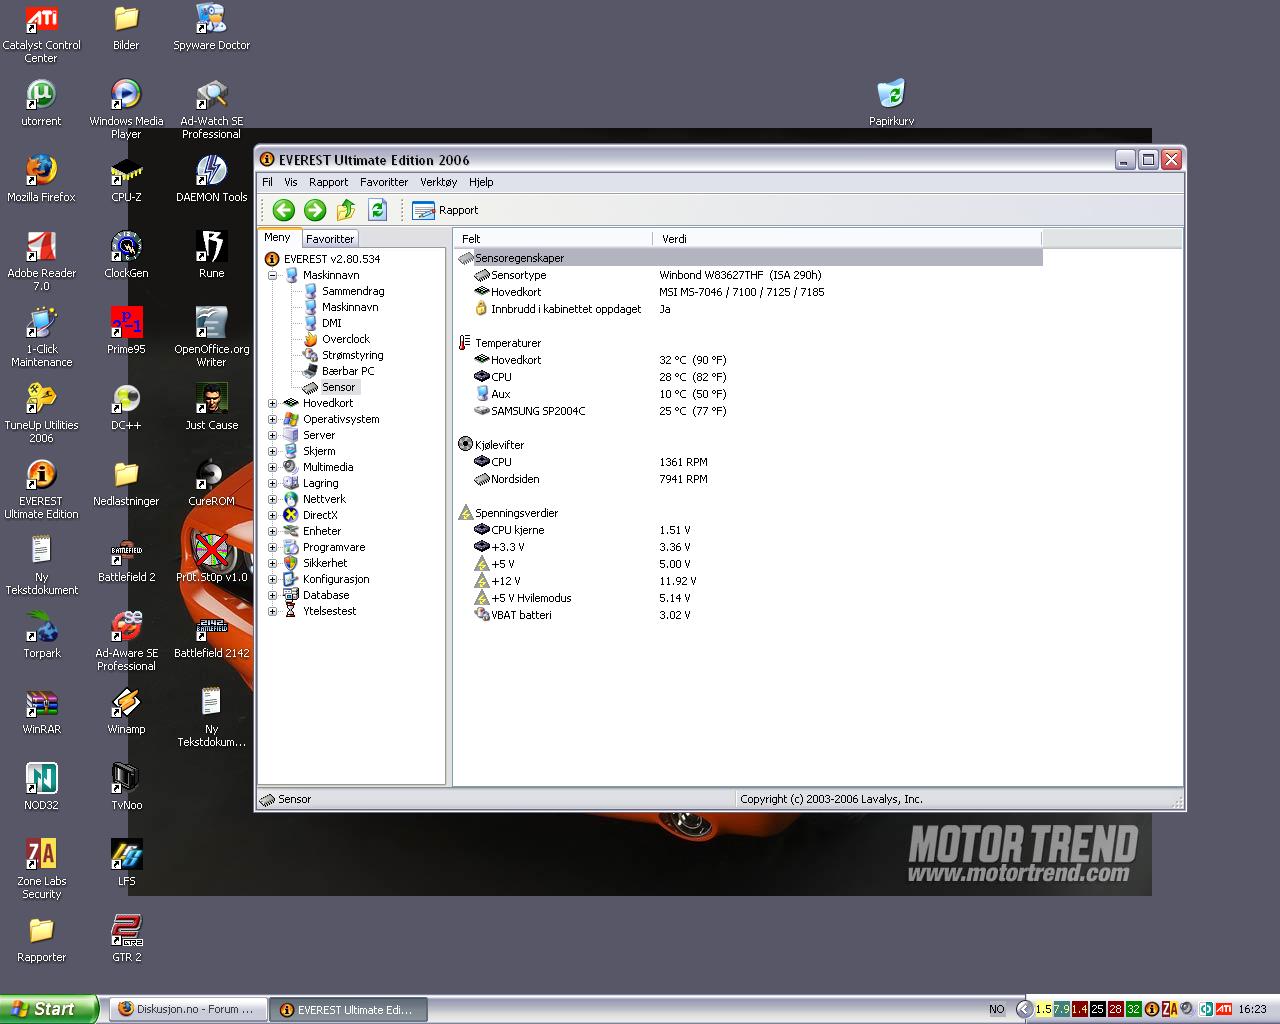Image resolution: width=1280 pixels, height=1024 pixels.
Task: Open the GTR 2 desktop icon
Action: [126, 939]
